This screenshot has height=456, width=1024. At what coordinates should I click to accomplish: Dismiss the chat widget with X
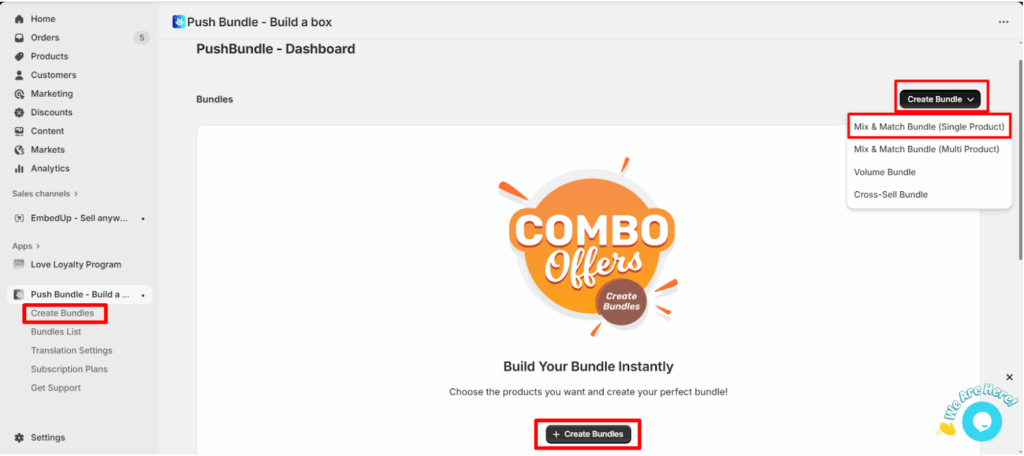(x=1009, y=377)
